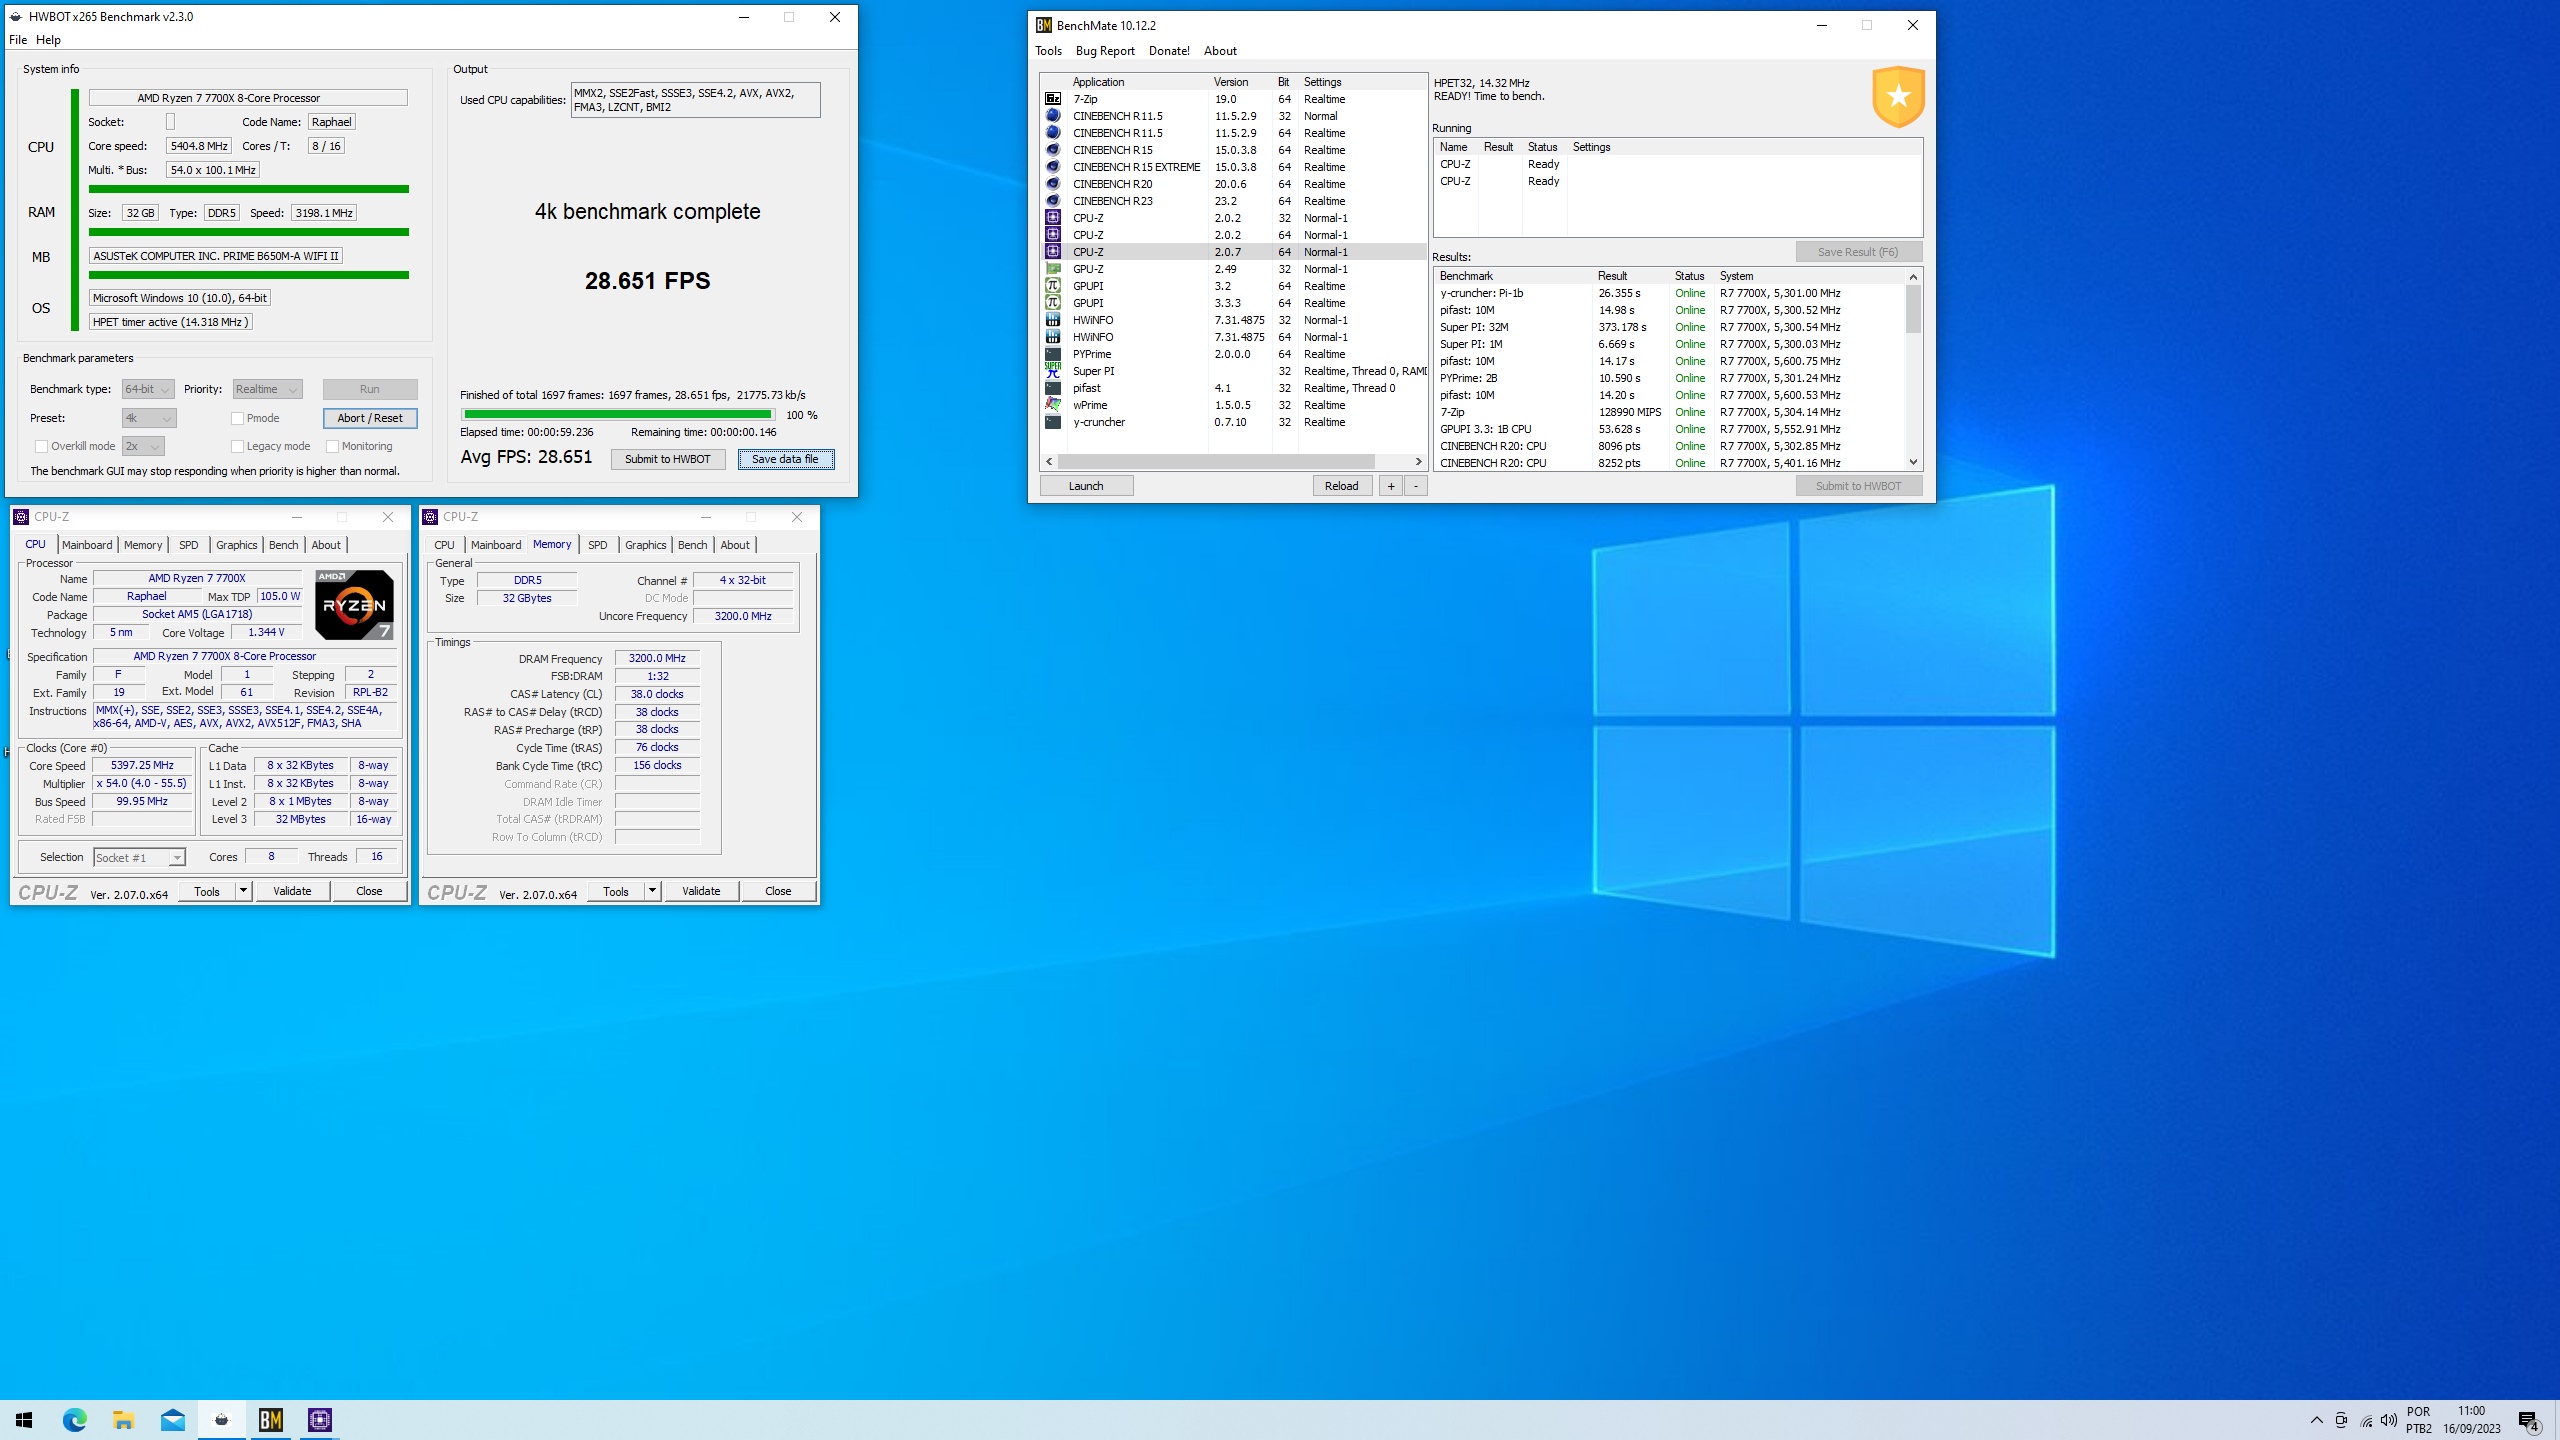Show hidden system tray icons chevron
Screen dimensions: 2560x1440
click(x=2316, y=1420)
